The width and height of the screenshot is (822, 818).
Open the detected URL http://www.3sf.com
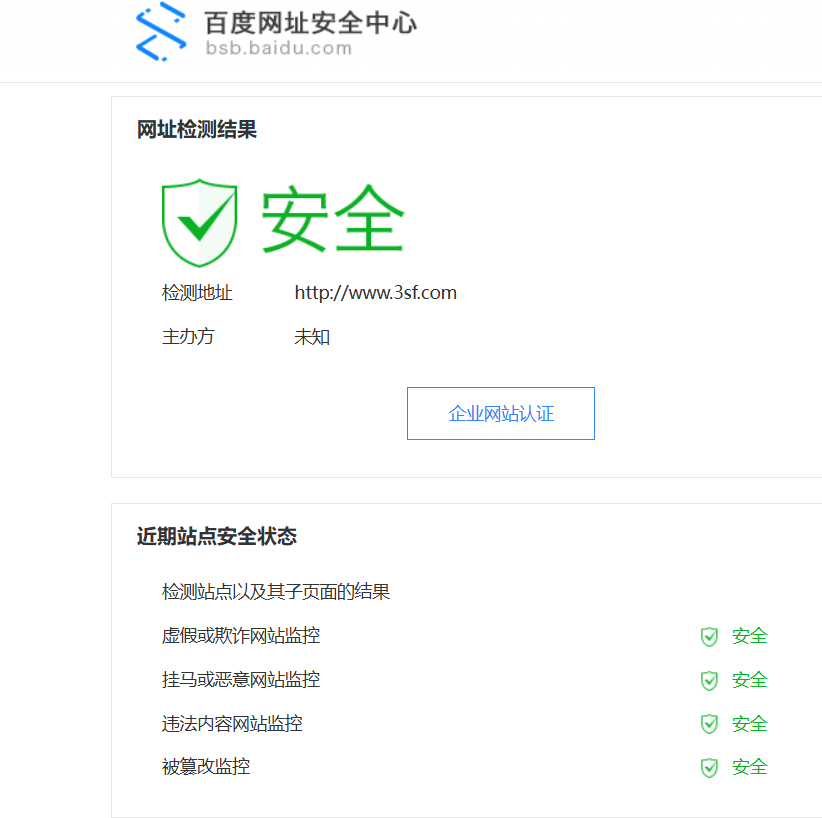click(x=375, y=292)
